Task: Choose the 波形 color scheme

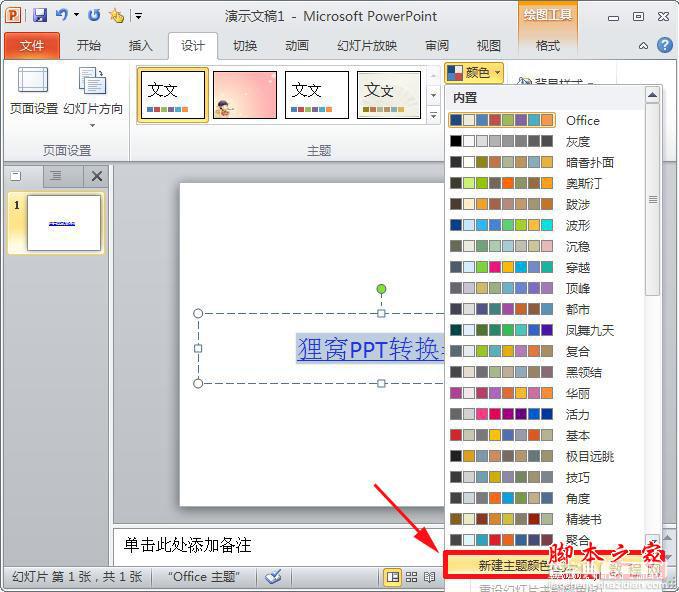Action: click(x=546, y=225)
